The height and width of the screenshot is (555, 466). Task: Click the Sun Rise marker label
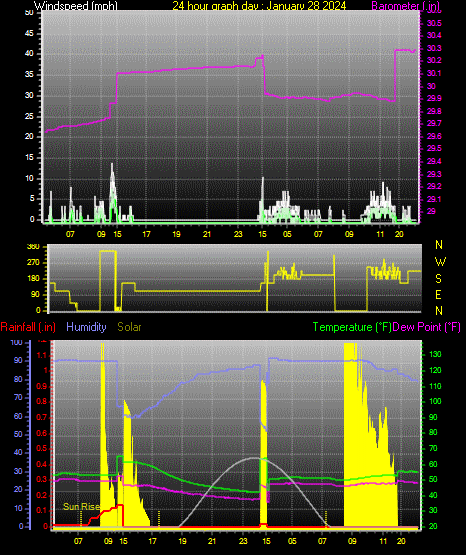click(81, 507)
